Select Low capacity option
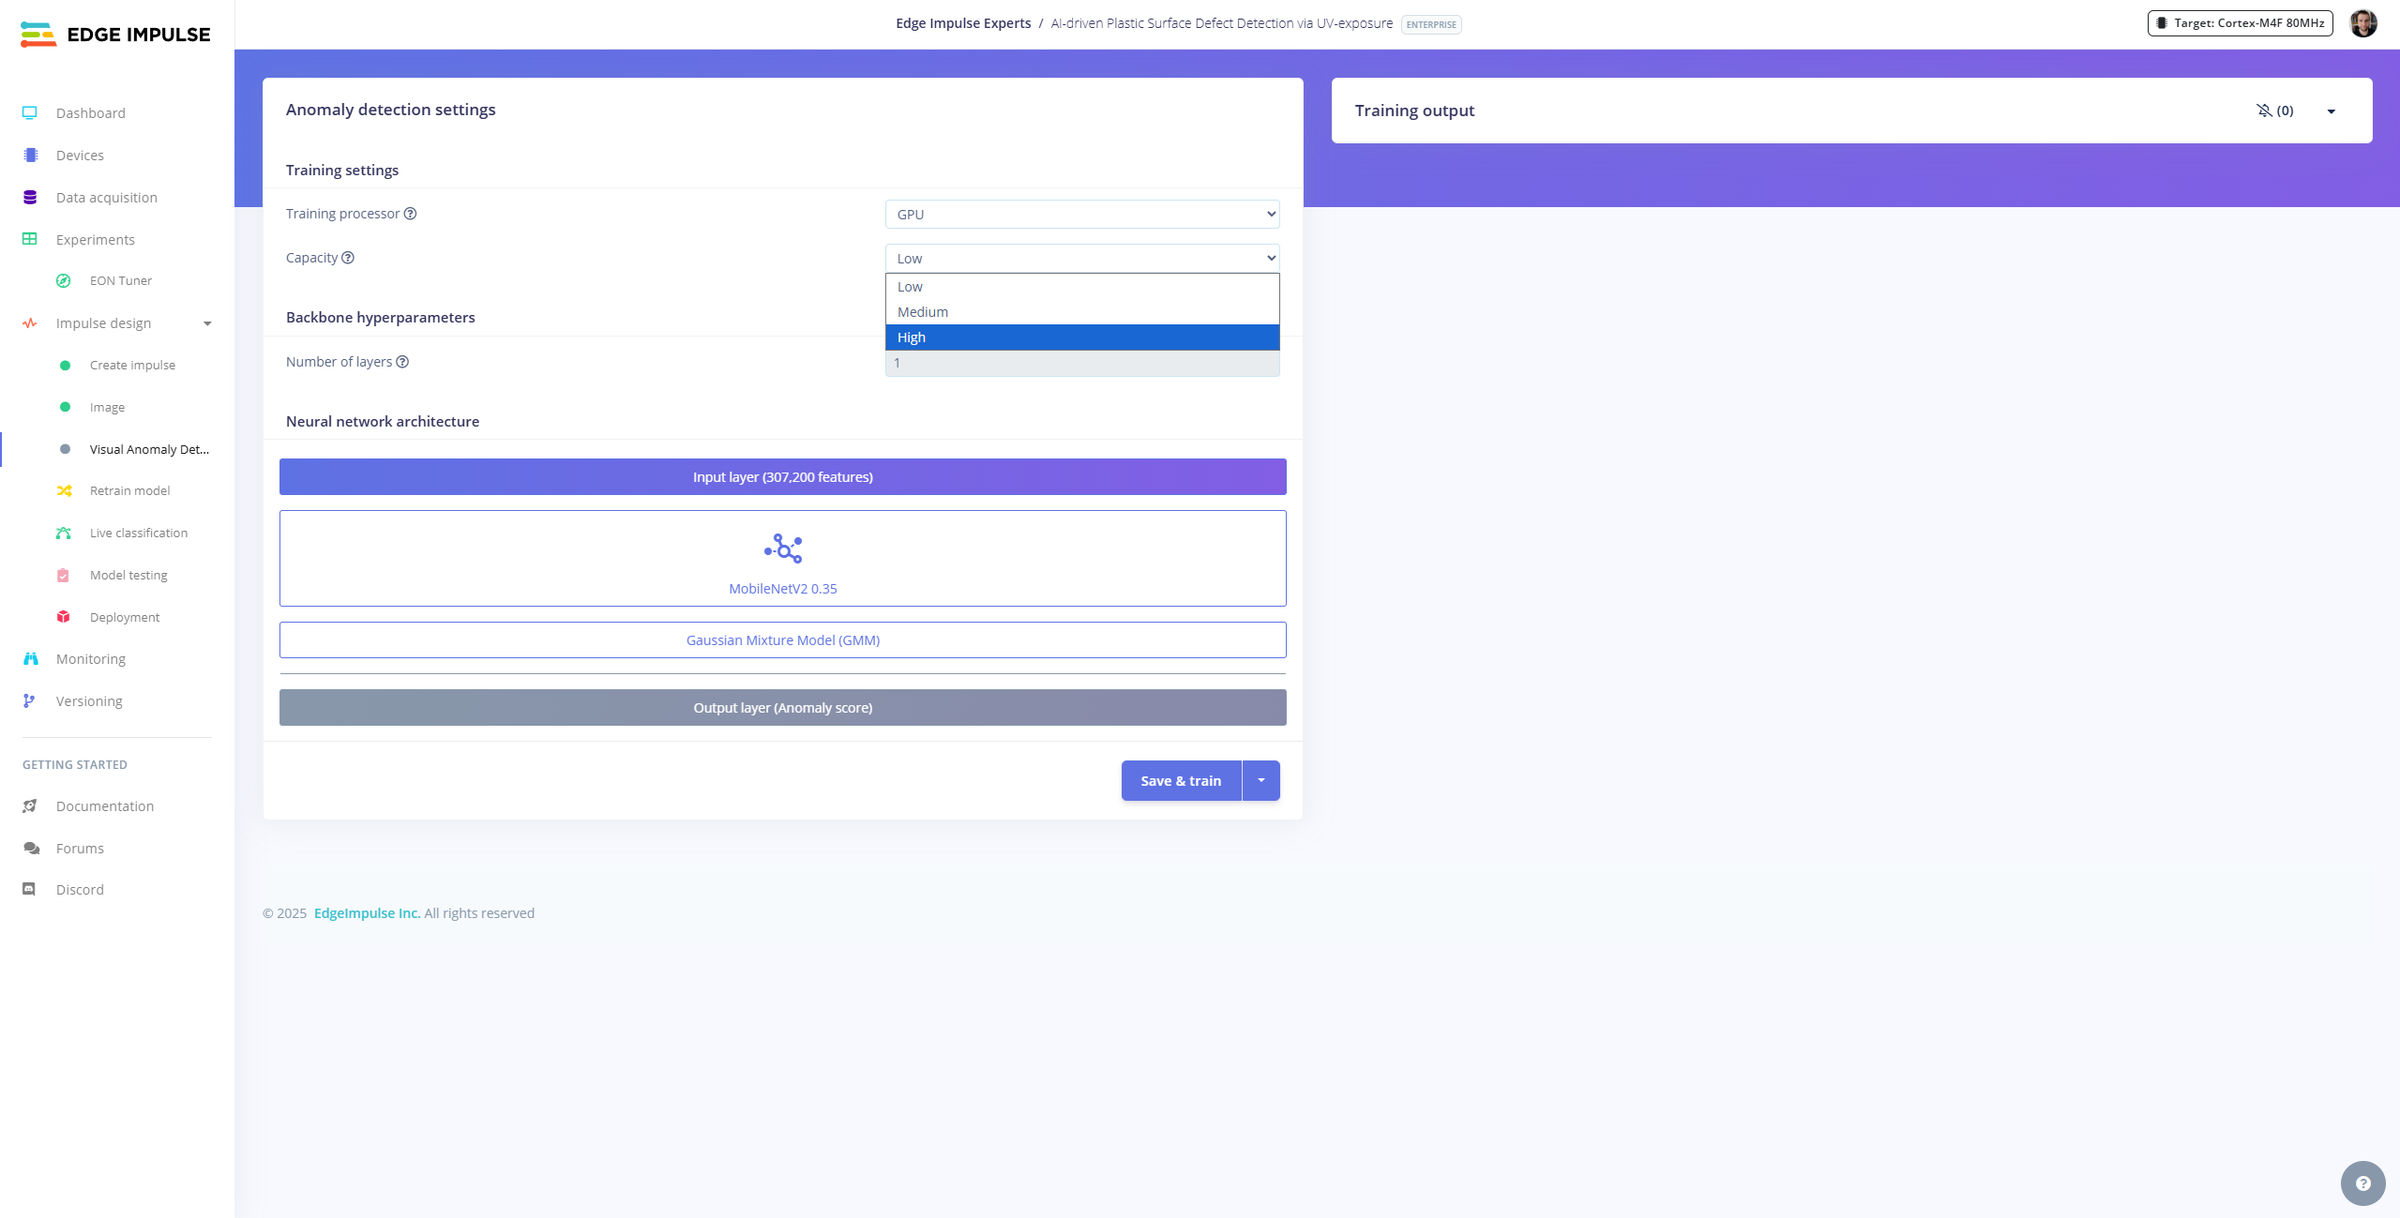 1082,287
